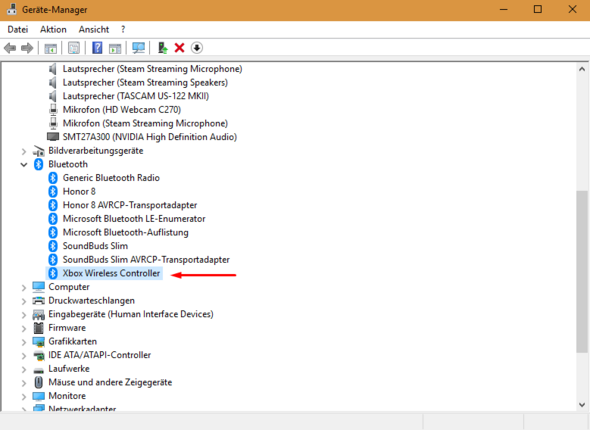Select Lautsprecher (Steam Streaming Microphone)
This screenshot has width=590, height=430.
152,69
